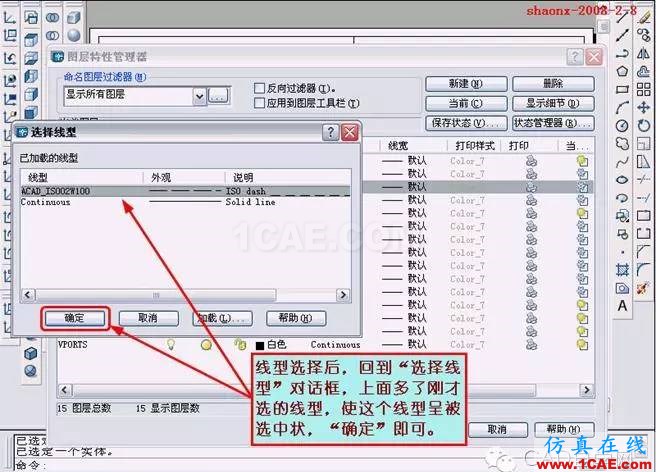Select the Hatch tool

[623, 270]
